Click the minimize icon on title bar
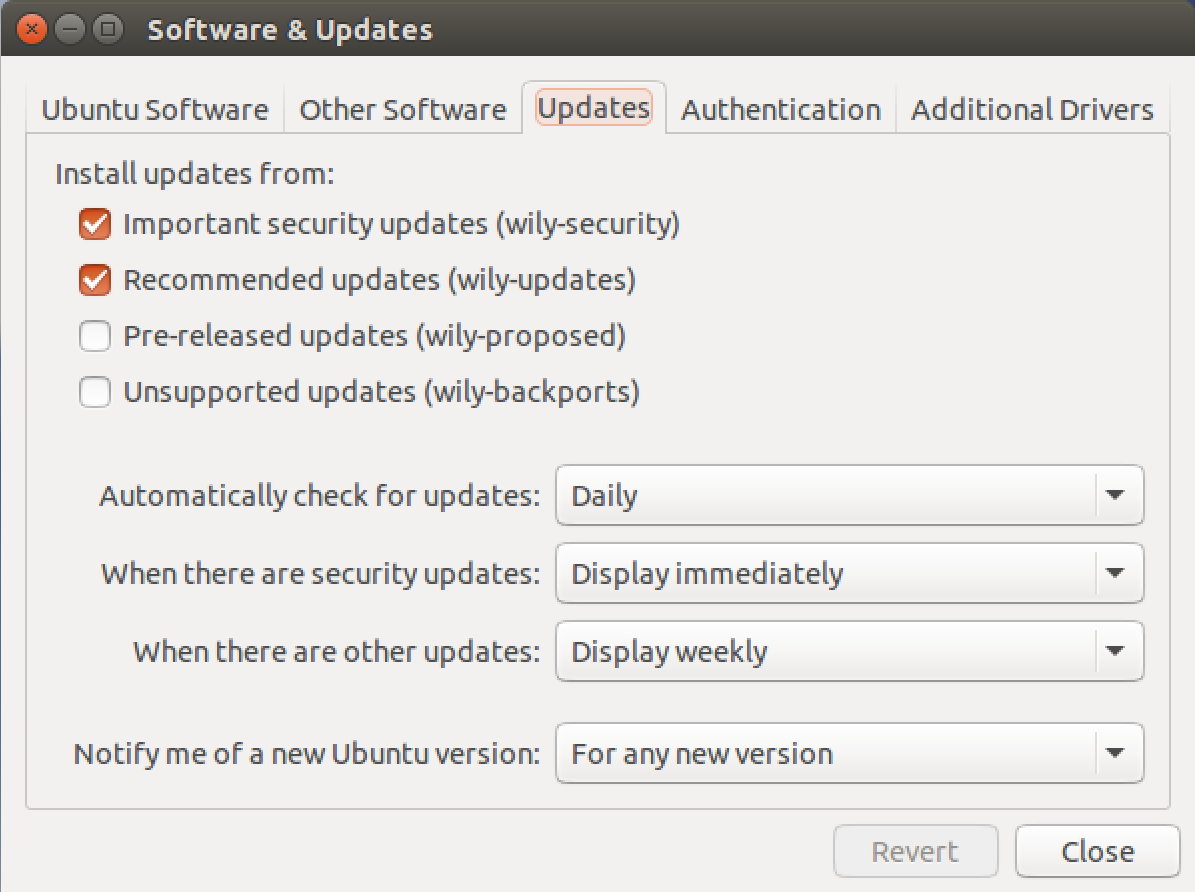 [x=70, y=29]
